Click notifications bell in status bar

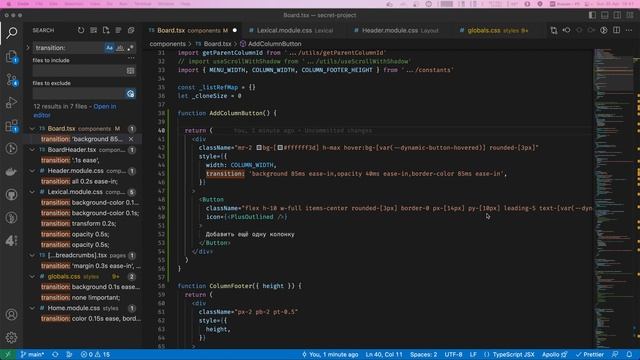tap(629, 354)
